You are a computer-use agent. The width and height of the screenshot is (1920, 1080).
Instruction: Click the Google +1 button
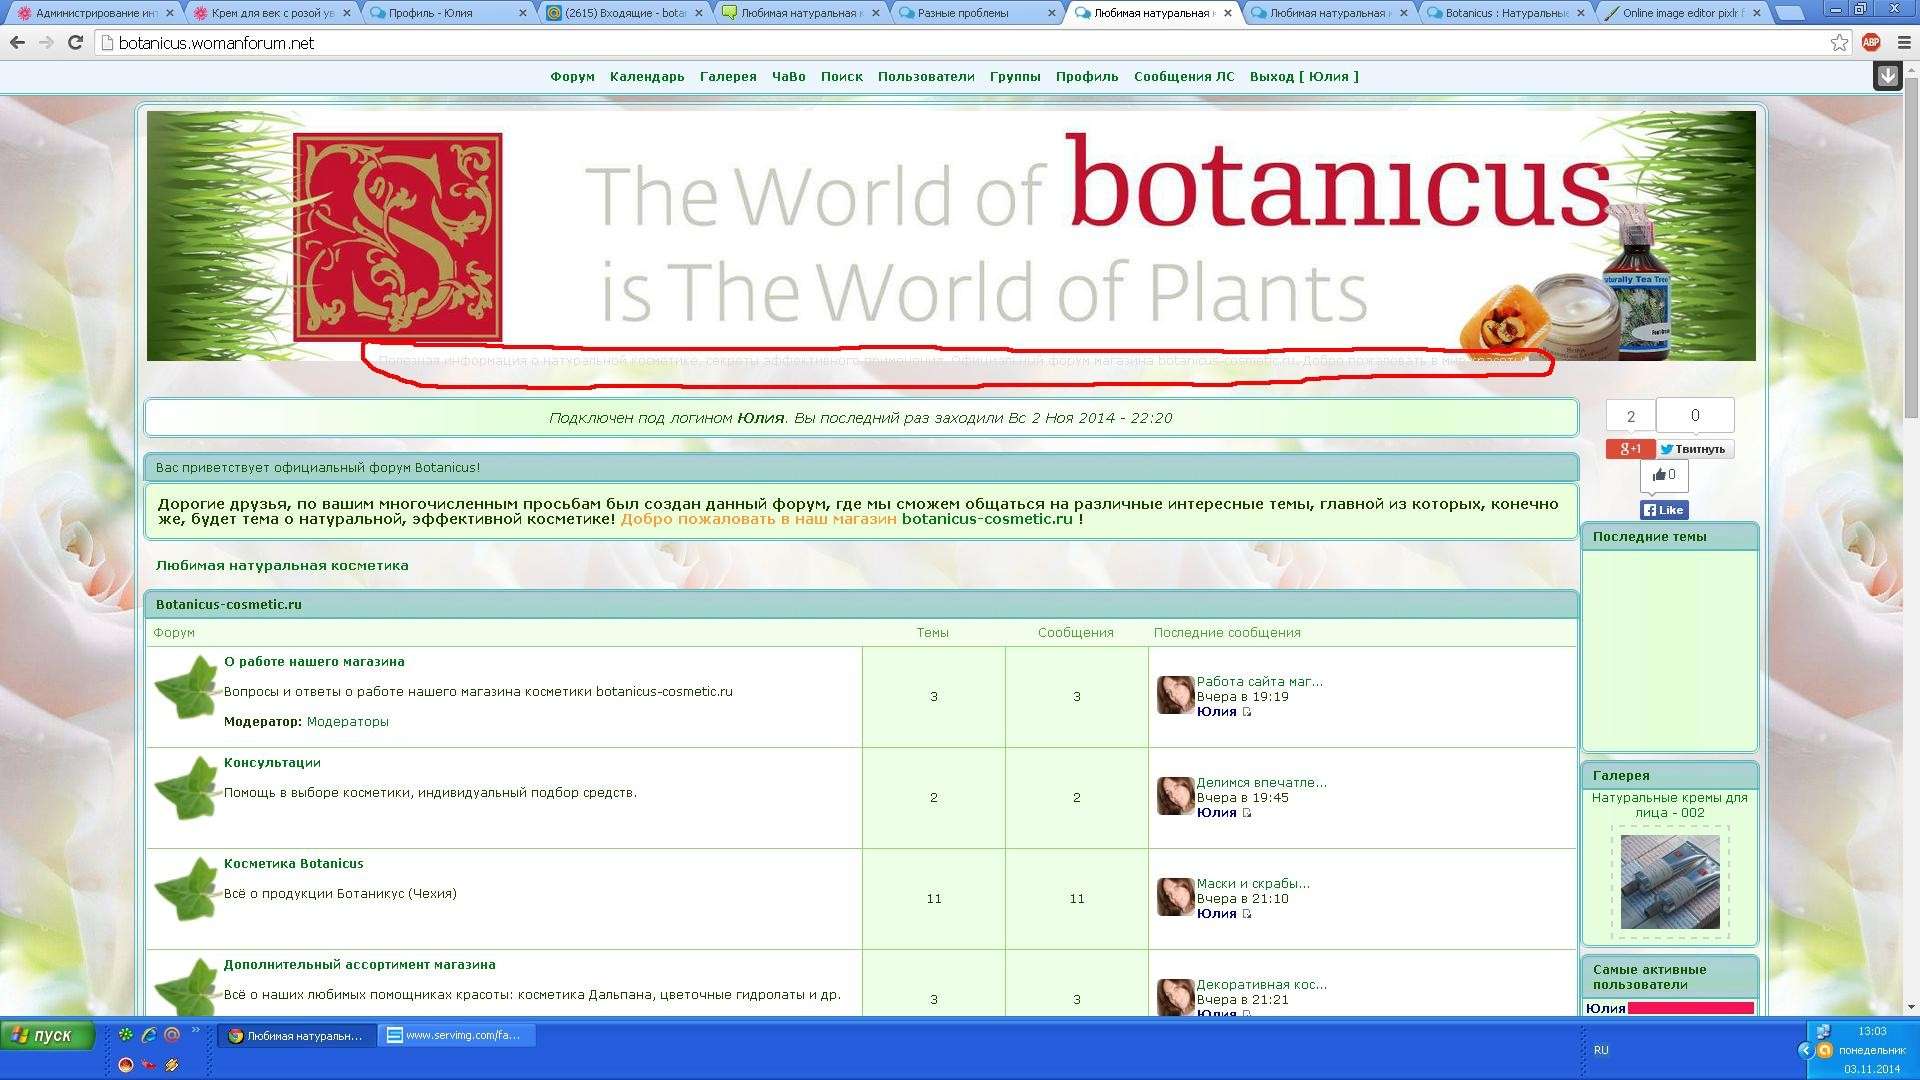click(1630, 449)
